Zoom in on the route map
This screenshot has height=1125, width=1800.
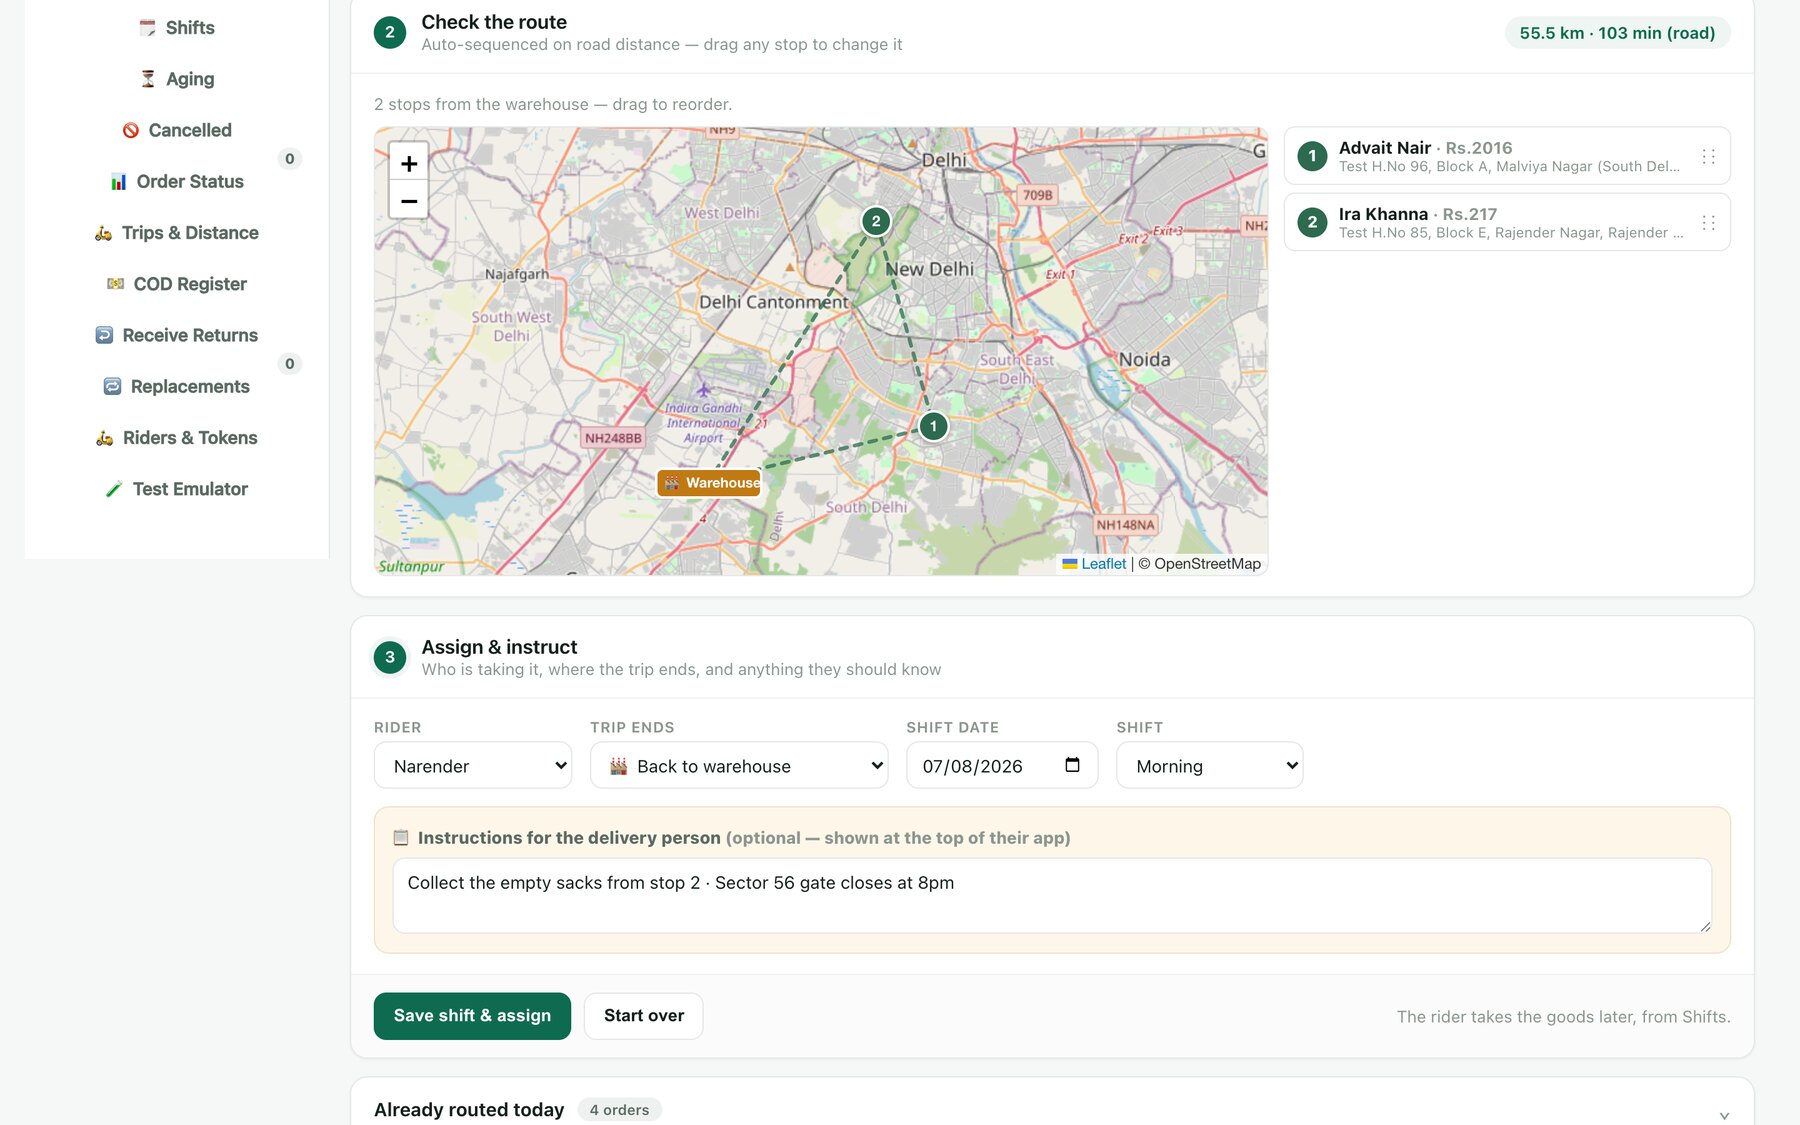tap(409, 163)
